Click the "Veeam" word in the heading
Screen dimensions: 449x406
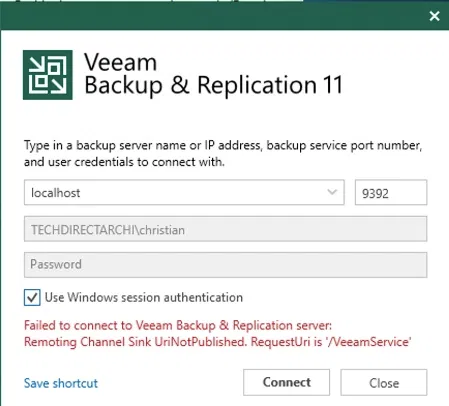[120, 62]
